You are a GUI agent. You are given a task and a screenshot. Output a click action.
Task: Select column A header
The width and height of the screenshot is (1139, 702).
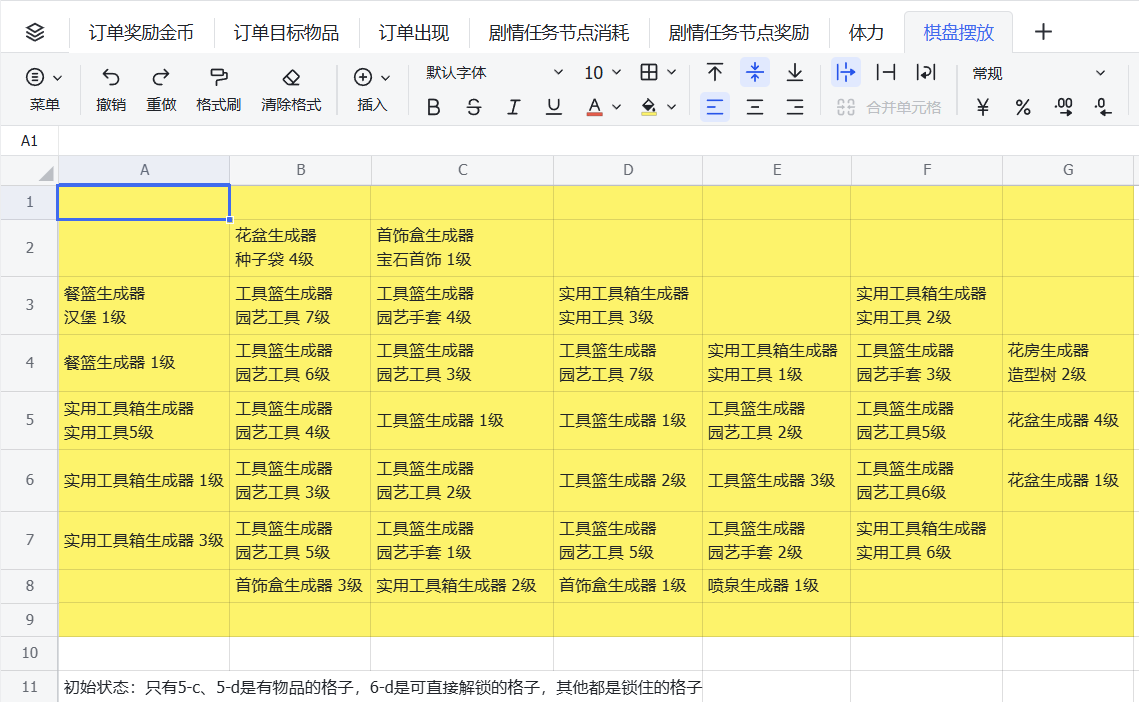coord(144,170)
